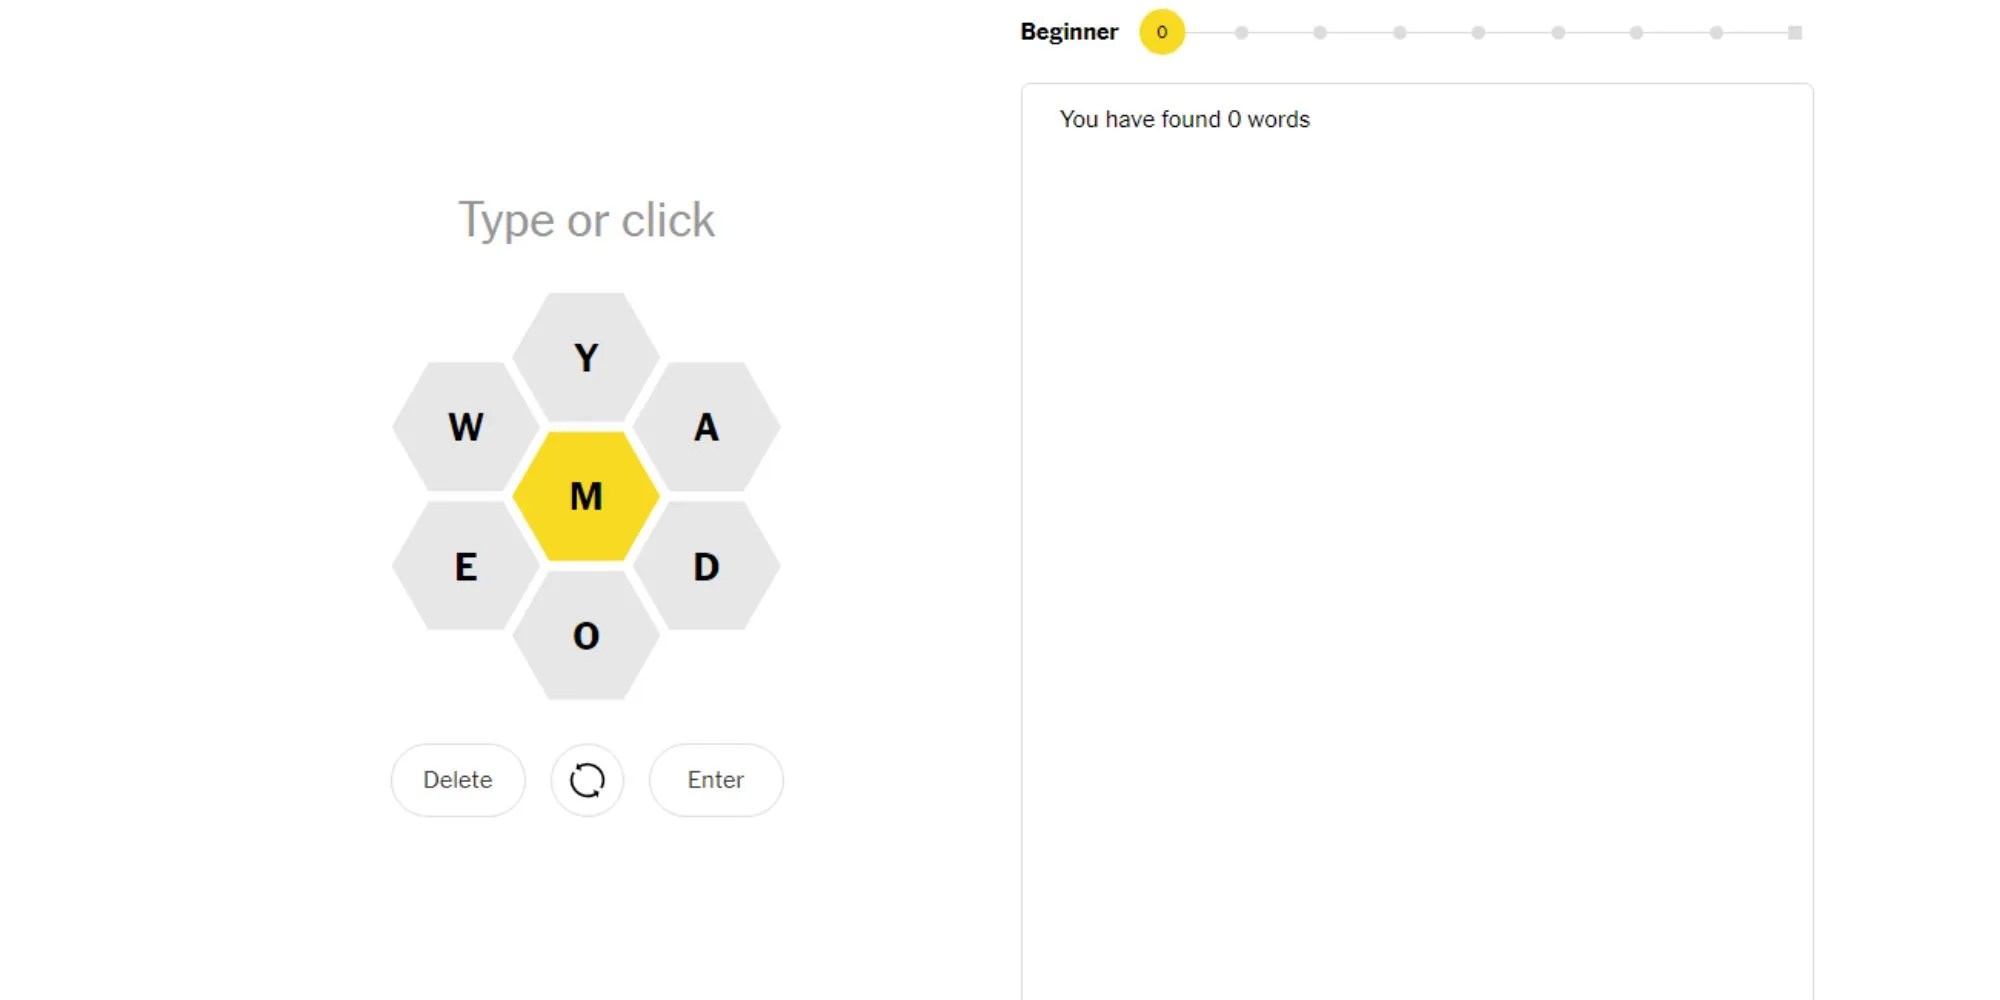The image size is (2000, 1000).
Task: Click the Enter button
Action: (x=716, y=780)
